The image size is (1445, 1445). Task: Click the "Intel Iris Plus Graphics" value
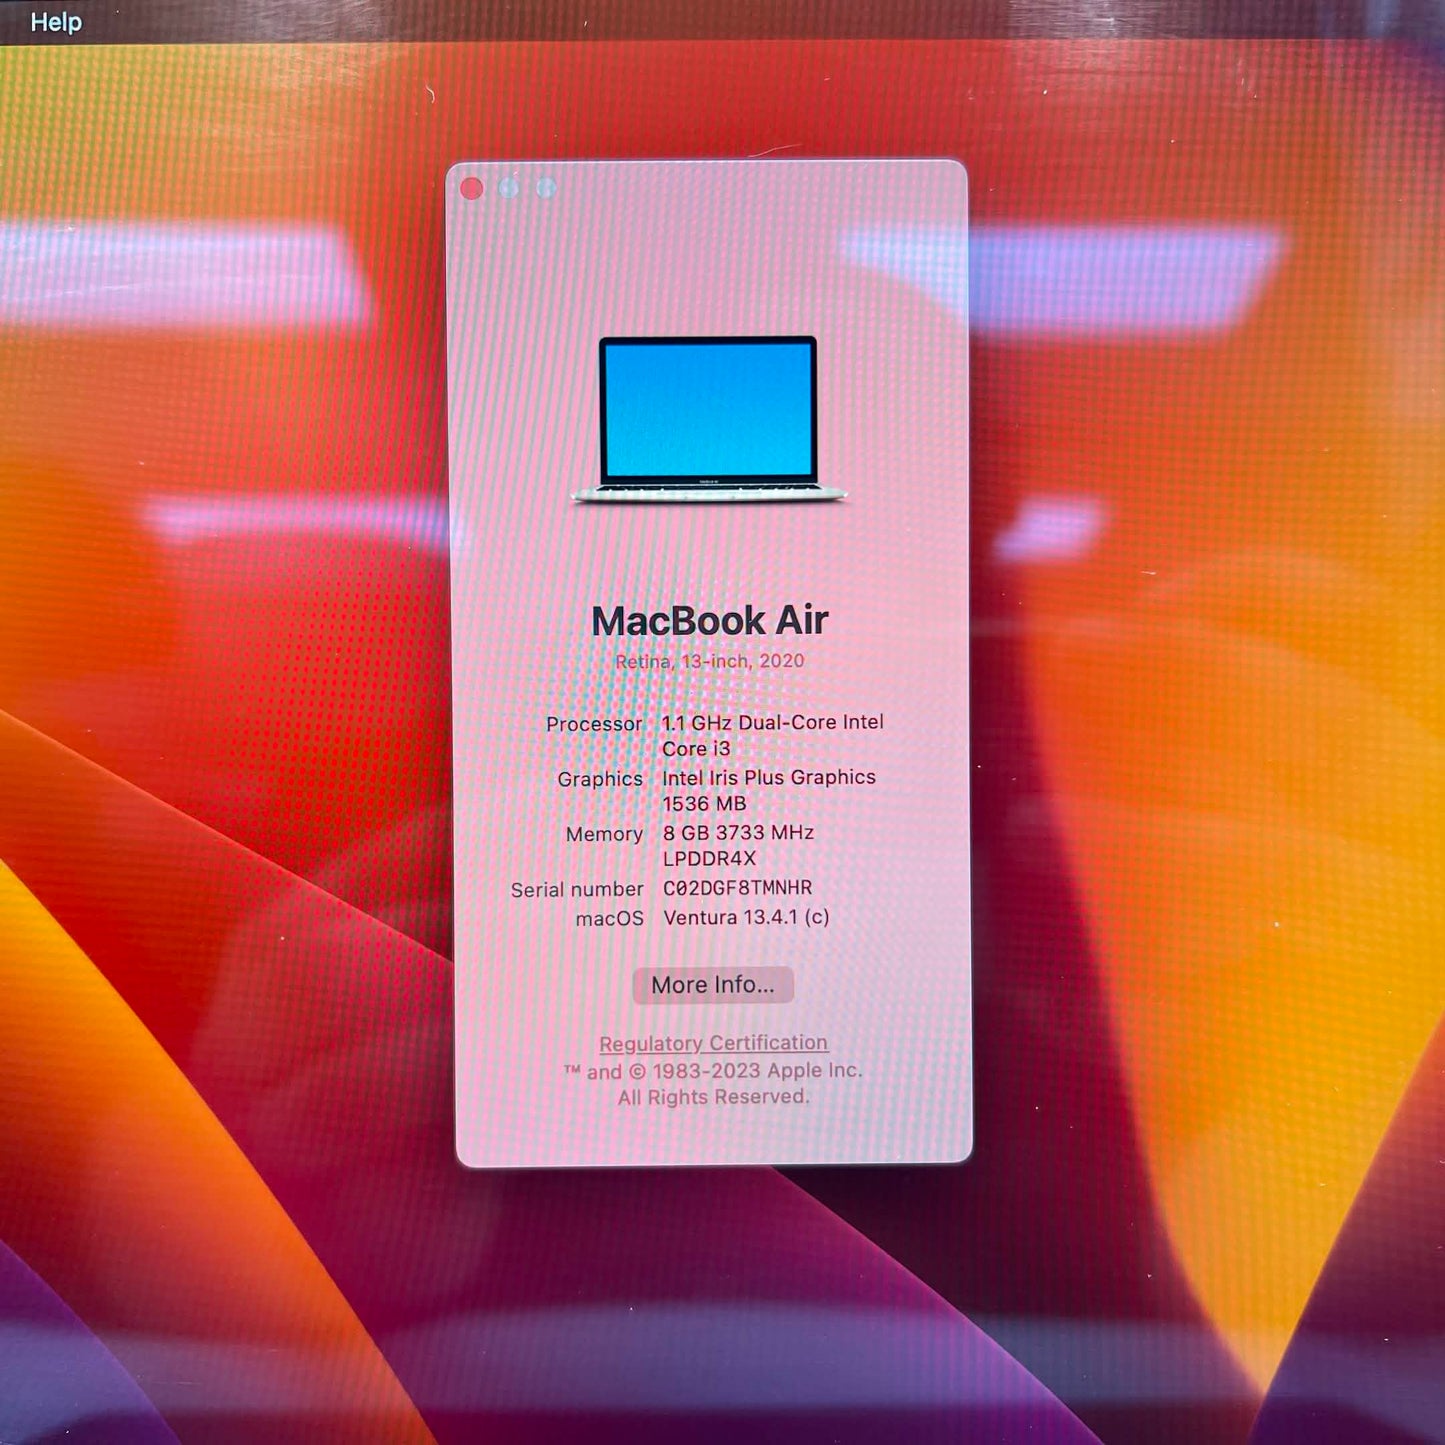click(769, 777)
